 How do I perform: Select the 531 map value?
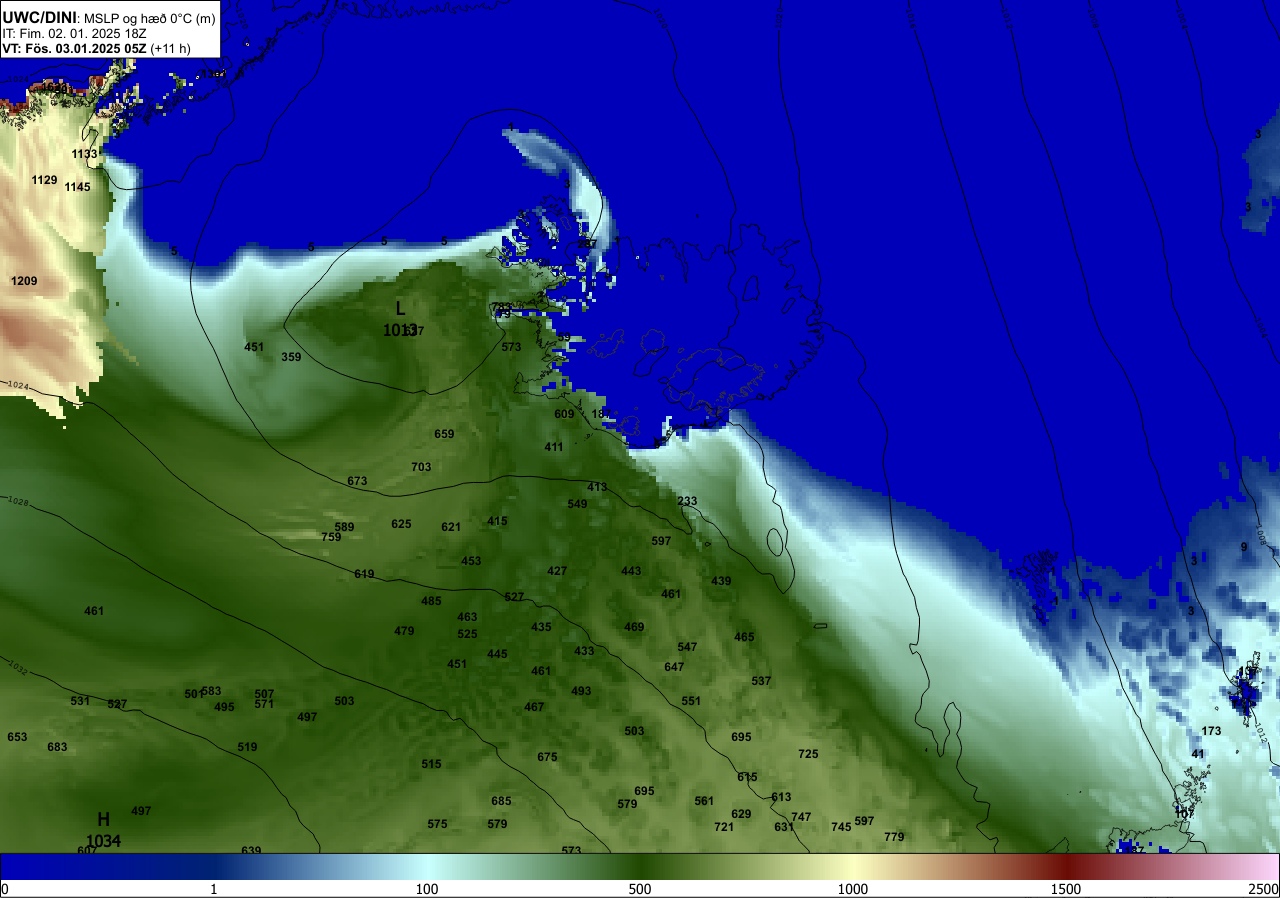pyautogui.click(x=80, y=701)
